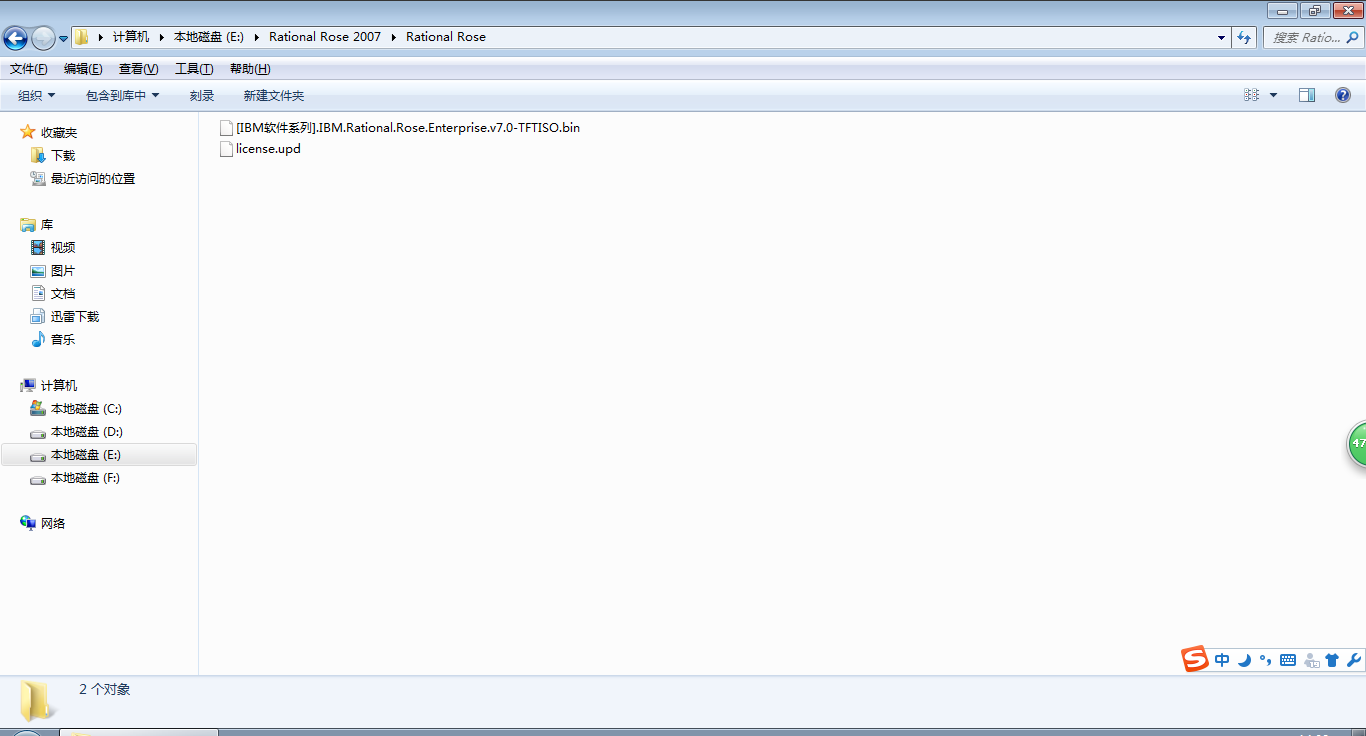Open the 音乐 library
1366x736 pixels.
(63, 339)
